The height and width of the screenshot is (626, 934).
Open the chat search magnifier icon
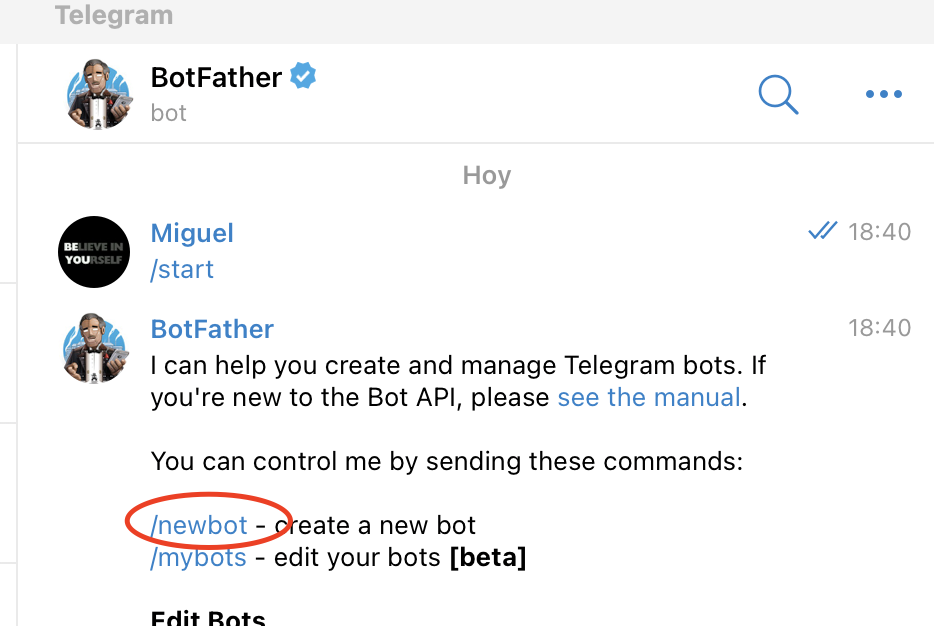778,94
